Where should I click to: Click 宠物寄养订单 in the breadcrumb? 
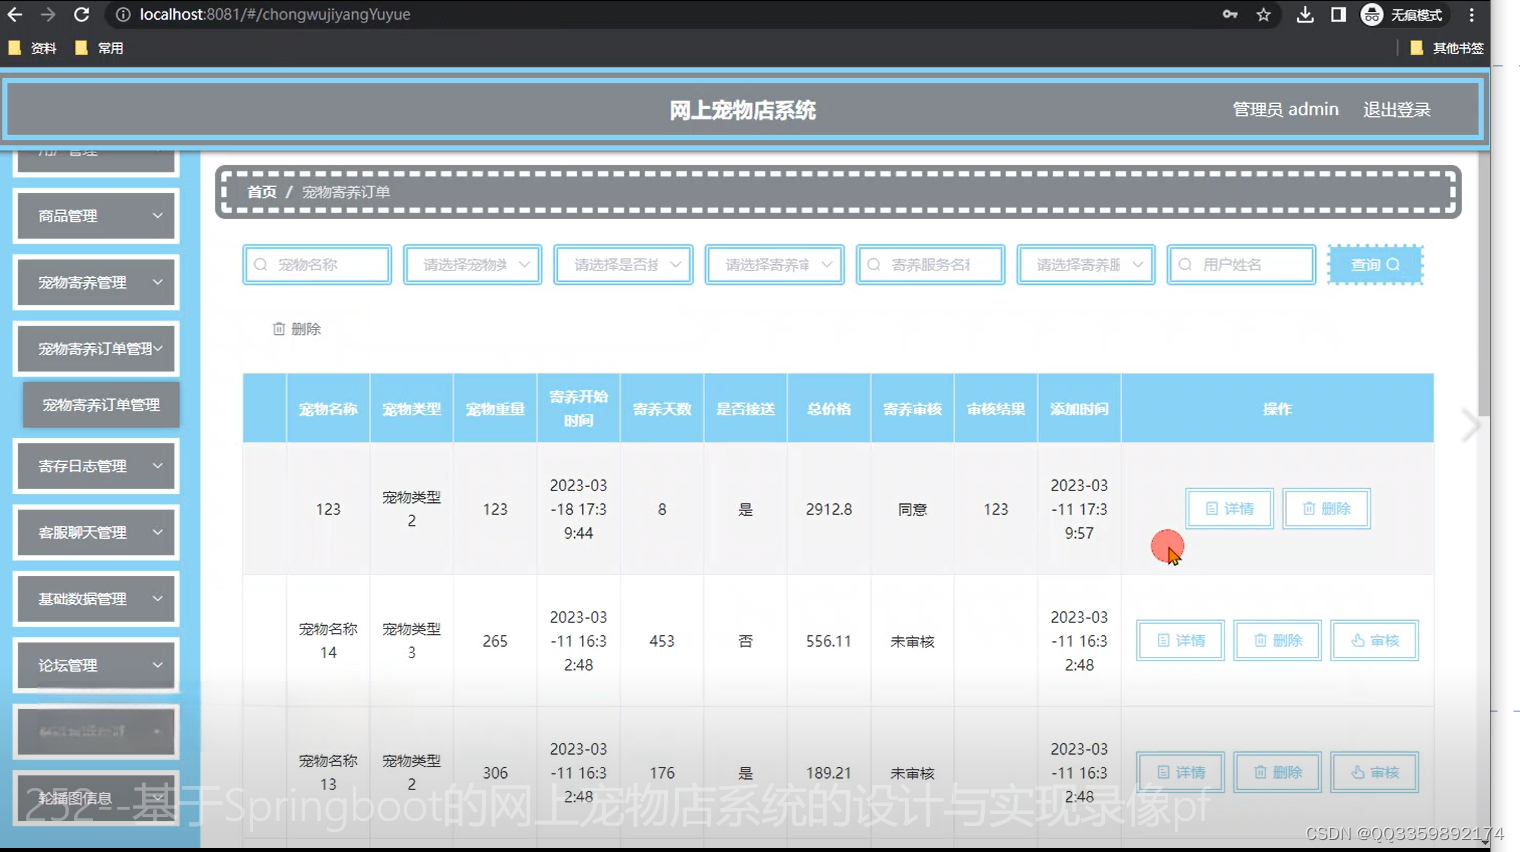click(x=346, y=192)
